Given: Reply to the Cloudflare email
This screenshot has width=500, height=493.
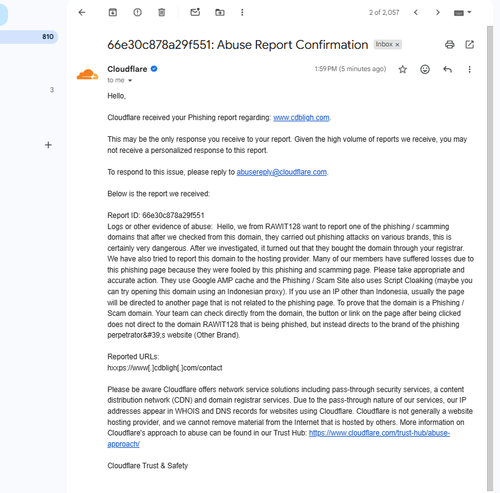Looking at the screenshot, I should pyautogui.click(x=447, y=69).
